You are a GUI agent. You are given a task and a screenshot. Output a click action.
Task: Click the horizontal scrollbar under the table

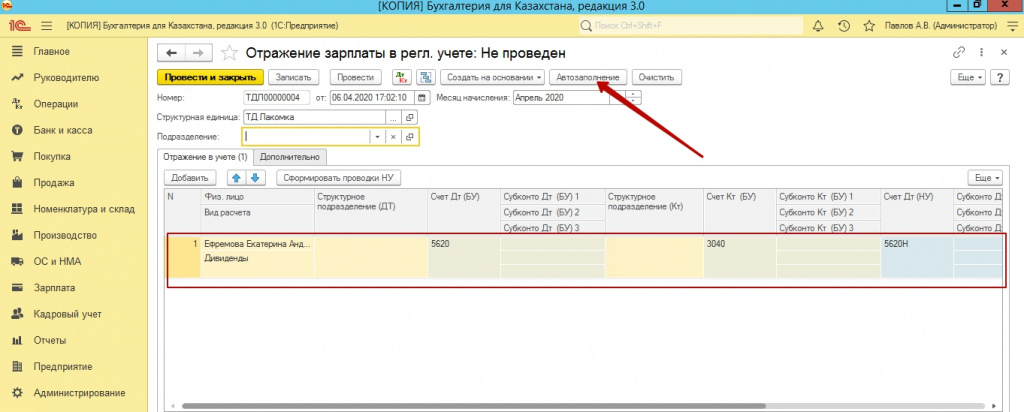[x=473, y=406]
